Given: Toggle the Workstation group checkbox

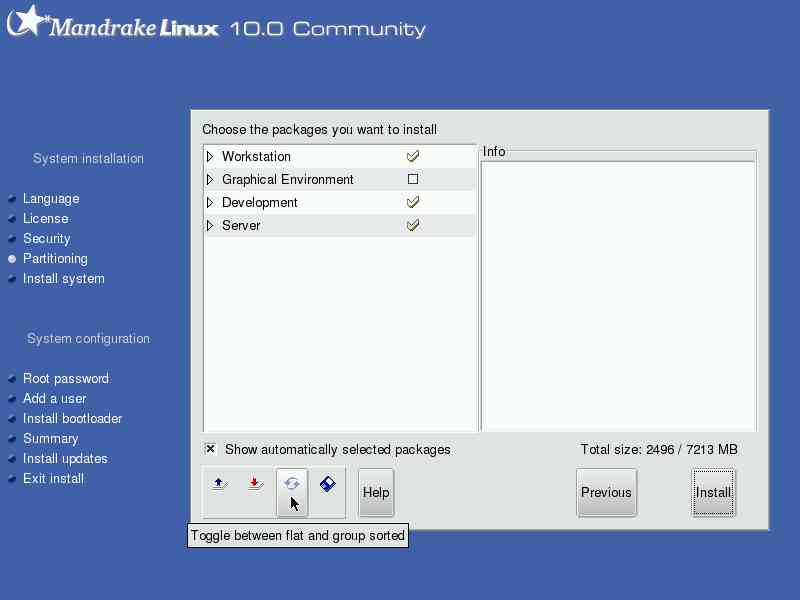Looking at the screenshot, I should [x=413, y=156].
